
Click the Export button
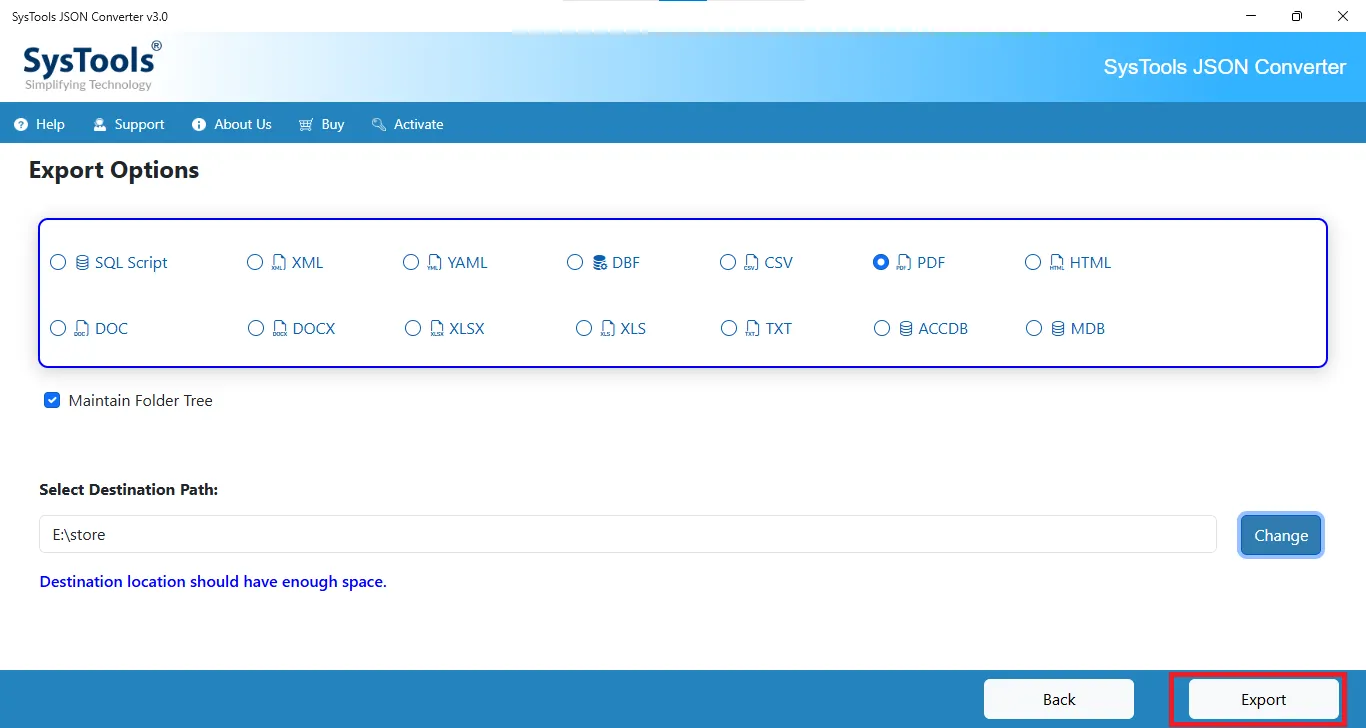(x=1262, y=699)
